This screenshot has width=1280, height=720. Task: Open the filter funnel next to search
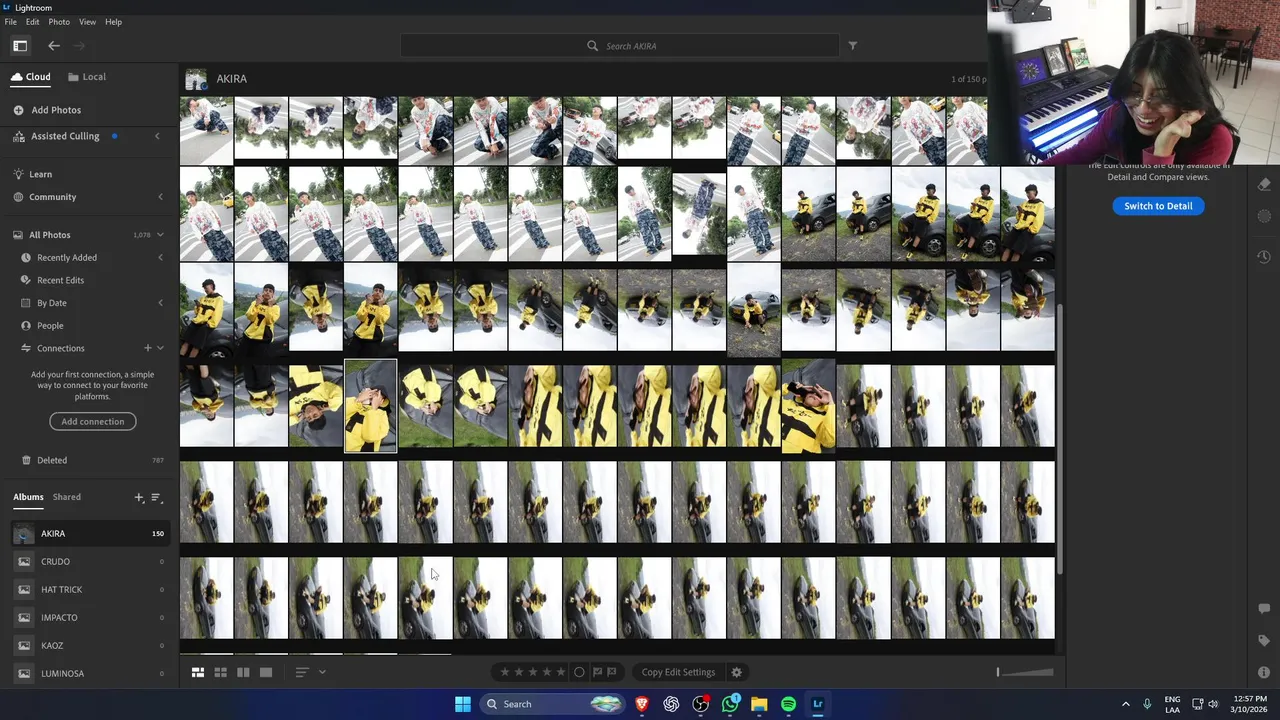tap(853, 45)
